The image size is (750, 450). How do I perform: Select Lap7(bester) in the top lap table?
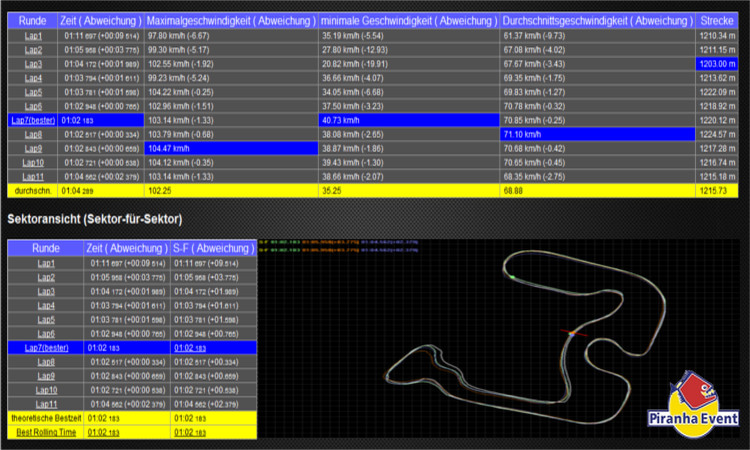[x=32, y=119]
